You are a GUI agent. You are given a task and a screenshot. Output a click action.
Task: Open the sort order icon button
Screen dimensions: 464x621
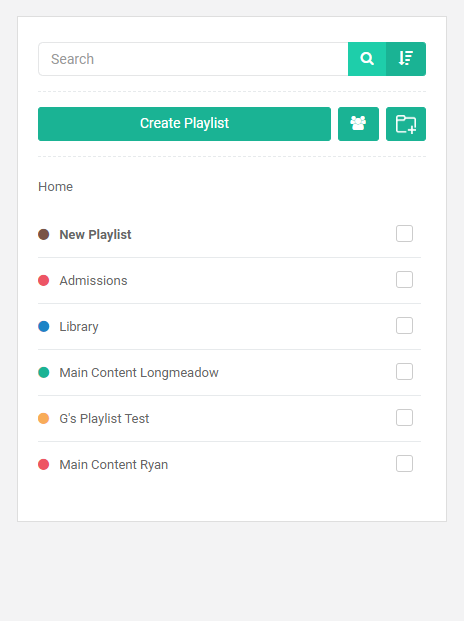406,59
